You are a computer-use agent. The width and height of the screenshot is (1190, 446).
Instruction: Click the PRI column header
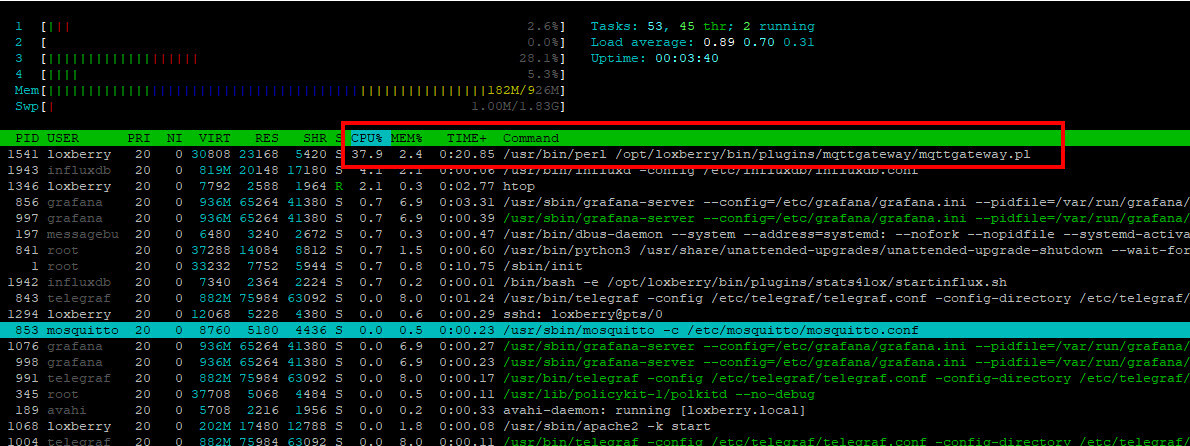click(138, 138)
